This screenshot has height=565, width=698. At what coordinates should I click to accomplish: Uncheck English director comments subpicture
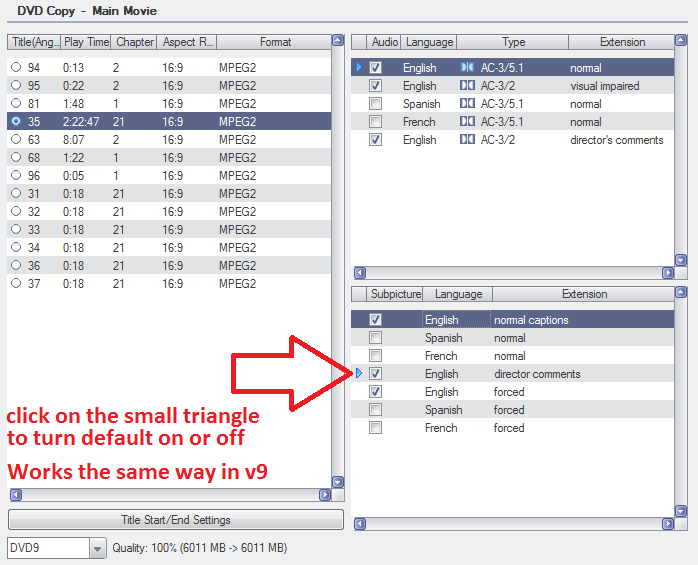[x=375, y=374]
